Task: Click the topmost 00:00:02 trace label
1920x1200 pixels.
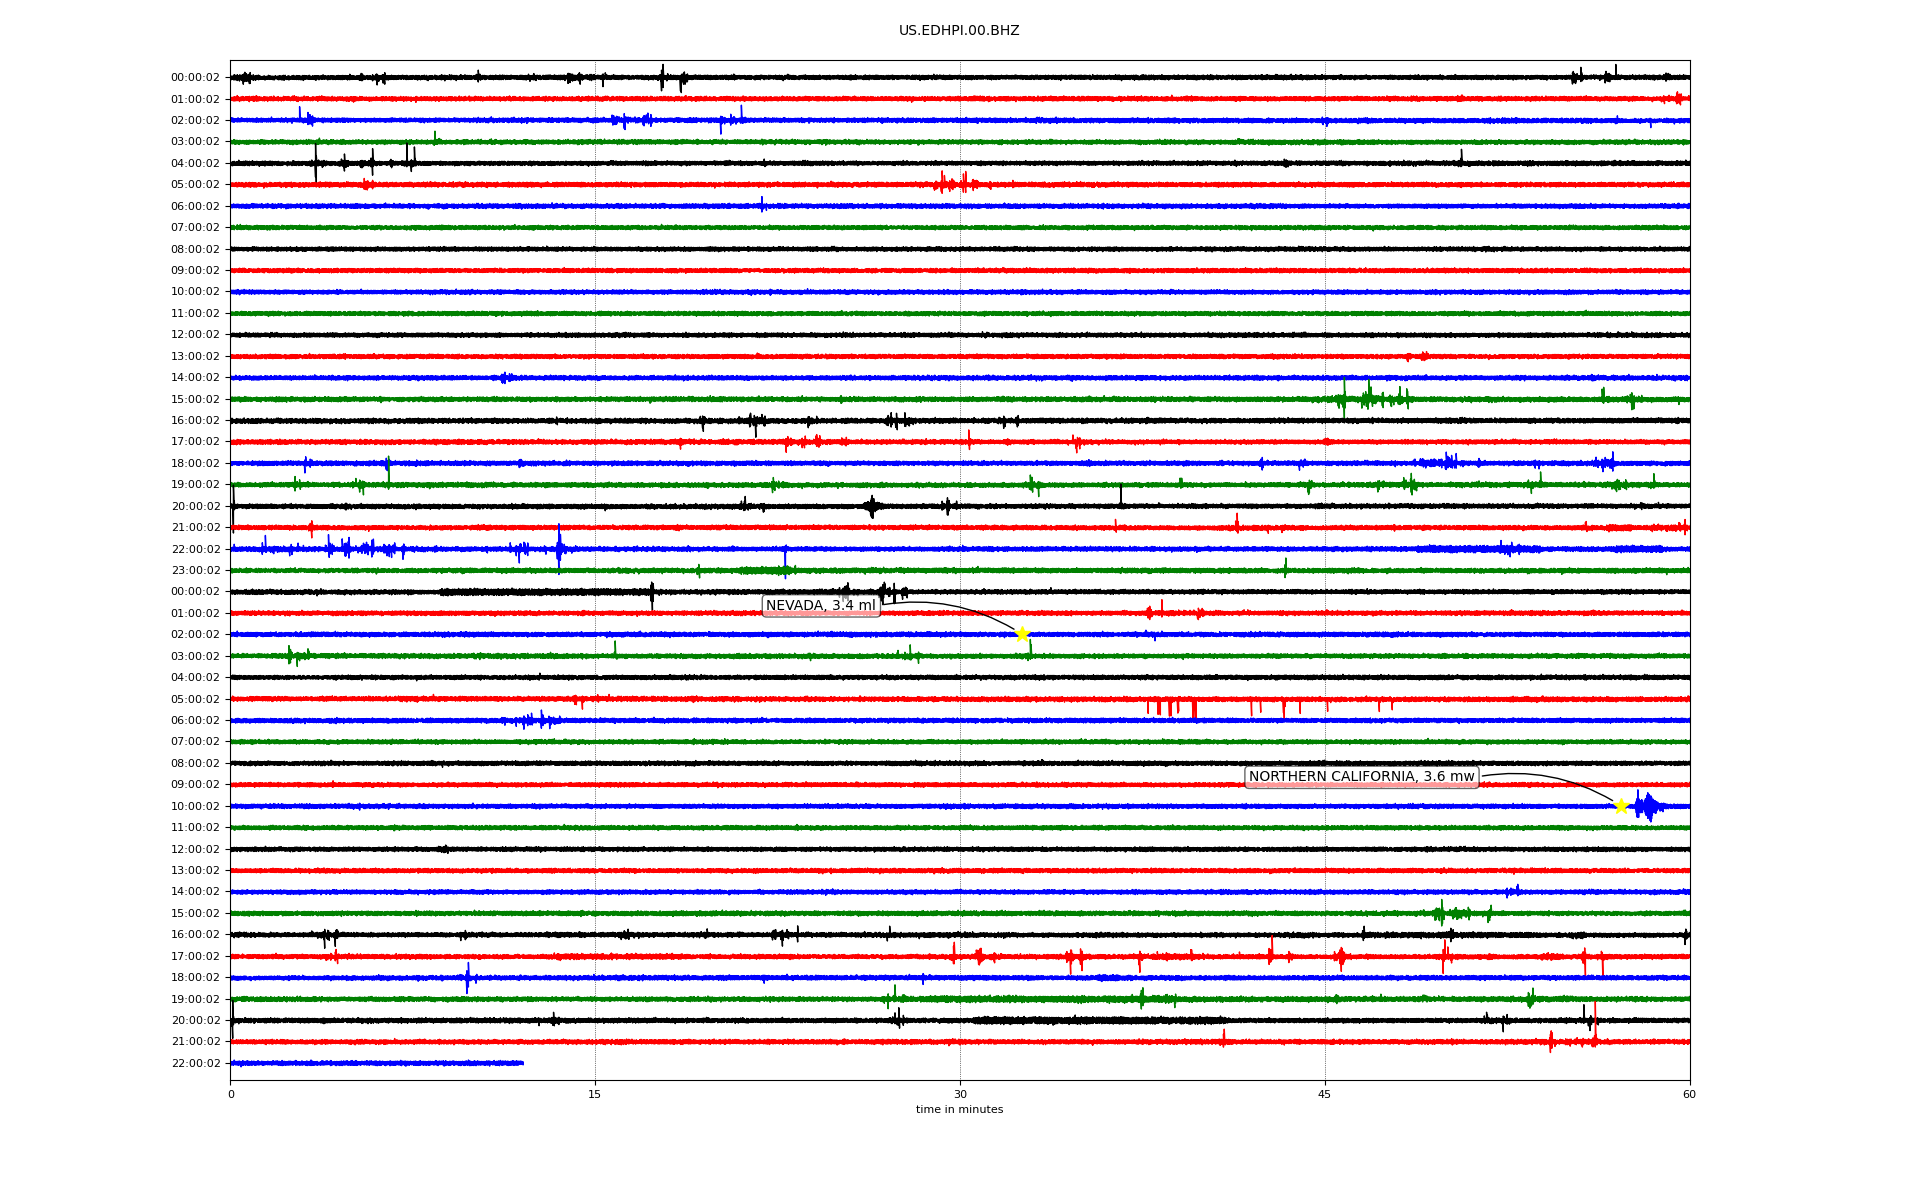Action: pyautogui.click(x=195, y=78)
